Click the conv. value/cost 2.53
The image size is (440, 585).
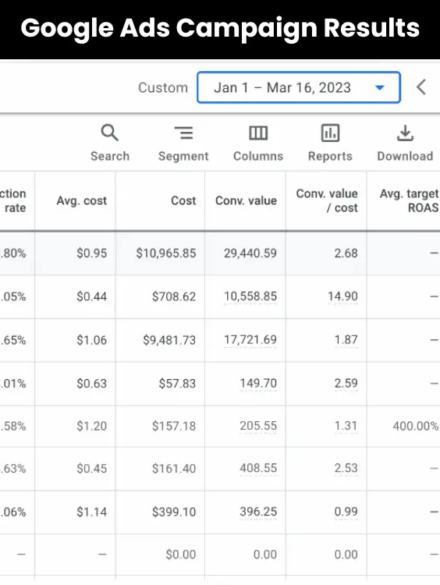coord(346,468)
